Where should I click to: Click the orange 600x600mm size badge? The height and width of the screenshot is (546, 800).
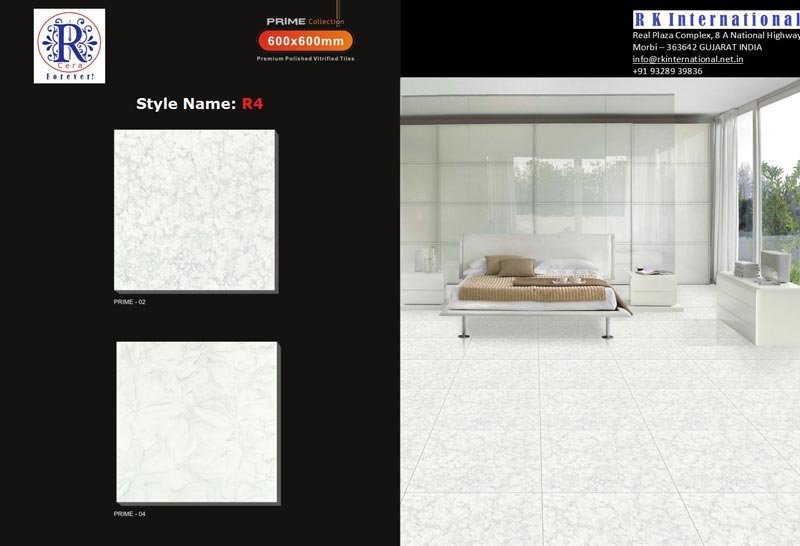pyautogui.click(x=305, y=41)
